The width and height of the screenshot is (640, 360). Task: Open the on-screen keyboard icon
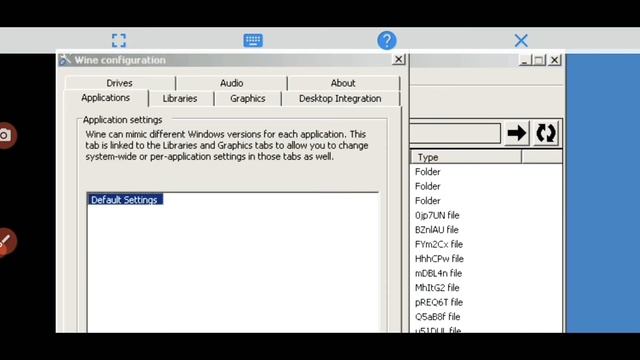click(x=253, y=40)
